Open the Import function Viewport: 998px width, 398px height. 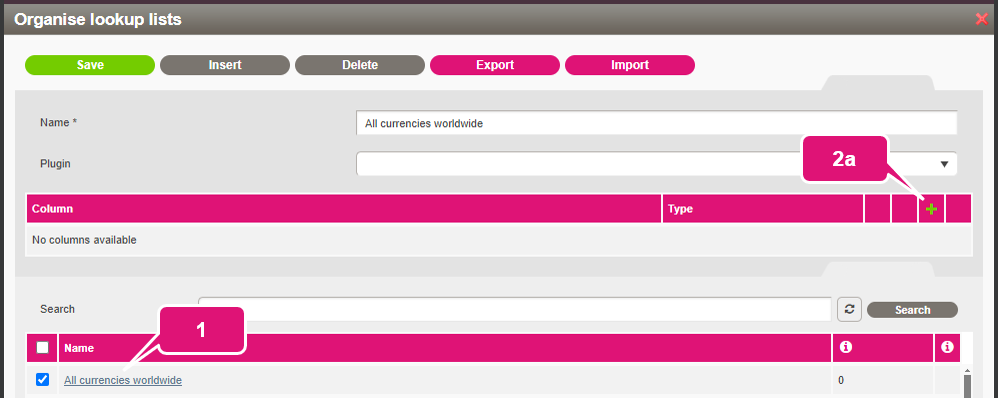pos(629,65)
